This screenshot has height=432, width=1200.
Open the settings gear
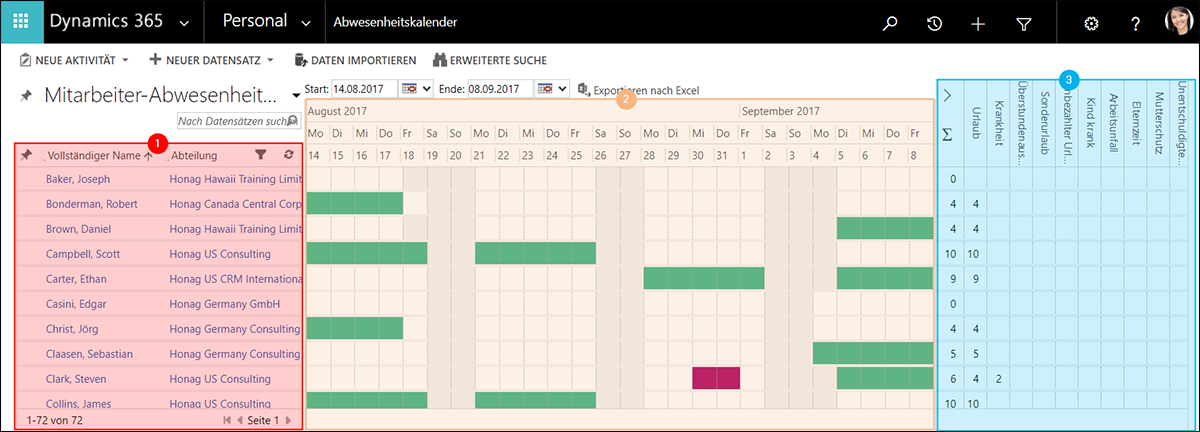(x=1092, y=23)
